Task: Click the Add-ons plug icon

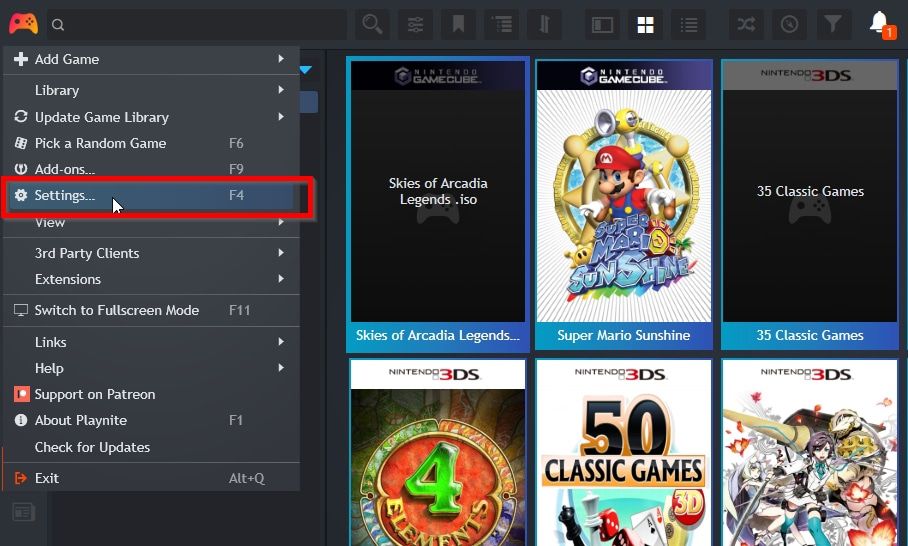Action: [x=21, y=169]
